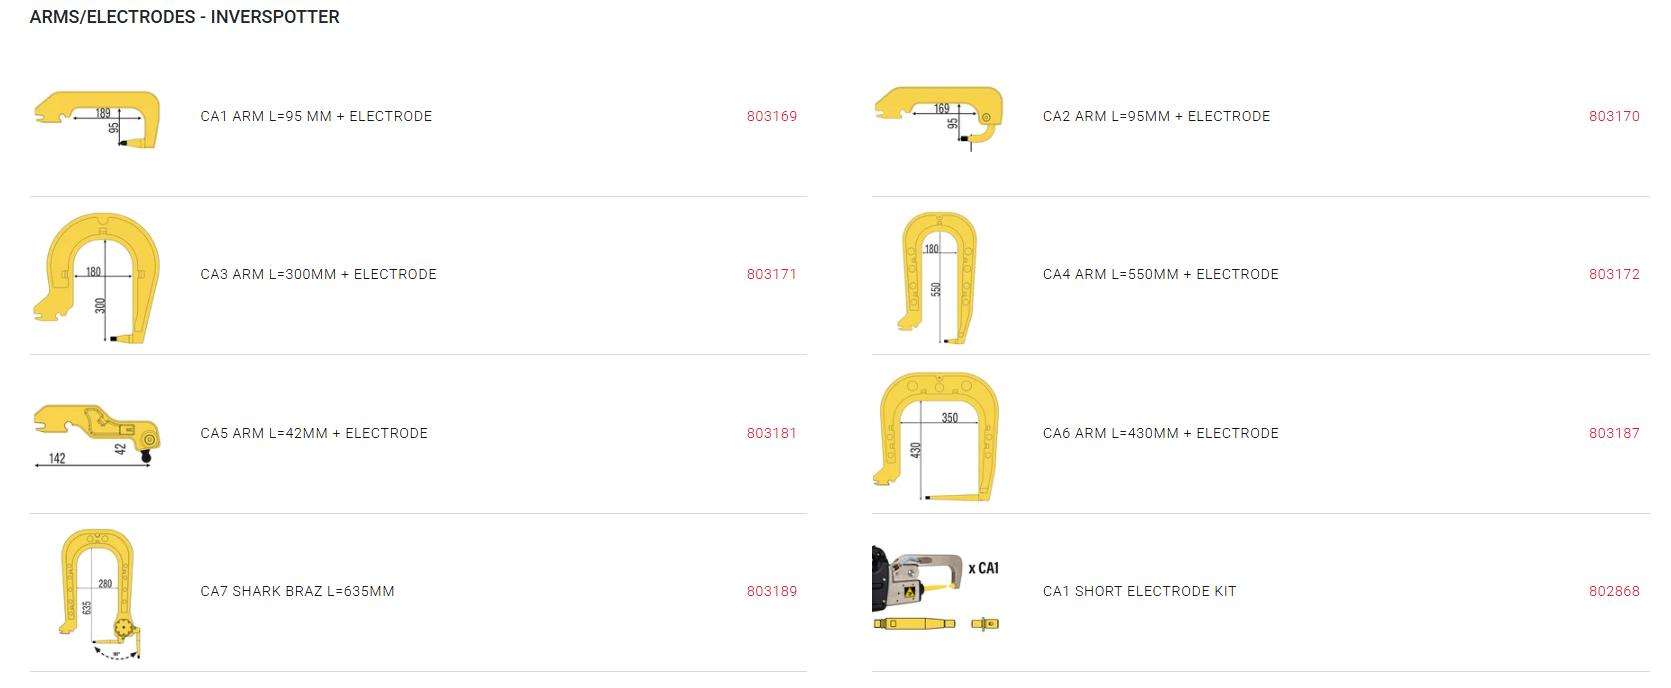The image size is (1671, 688).
Task: Click product code 803187
Action: (x=1614, y=434)
